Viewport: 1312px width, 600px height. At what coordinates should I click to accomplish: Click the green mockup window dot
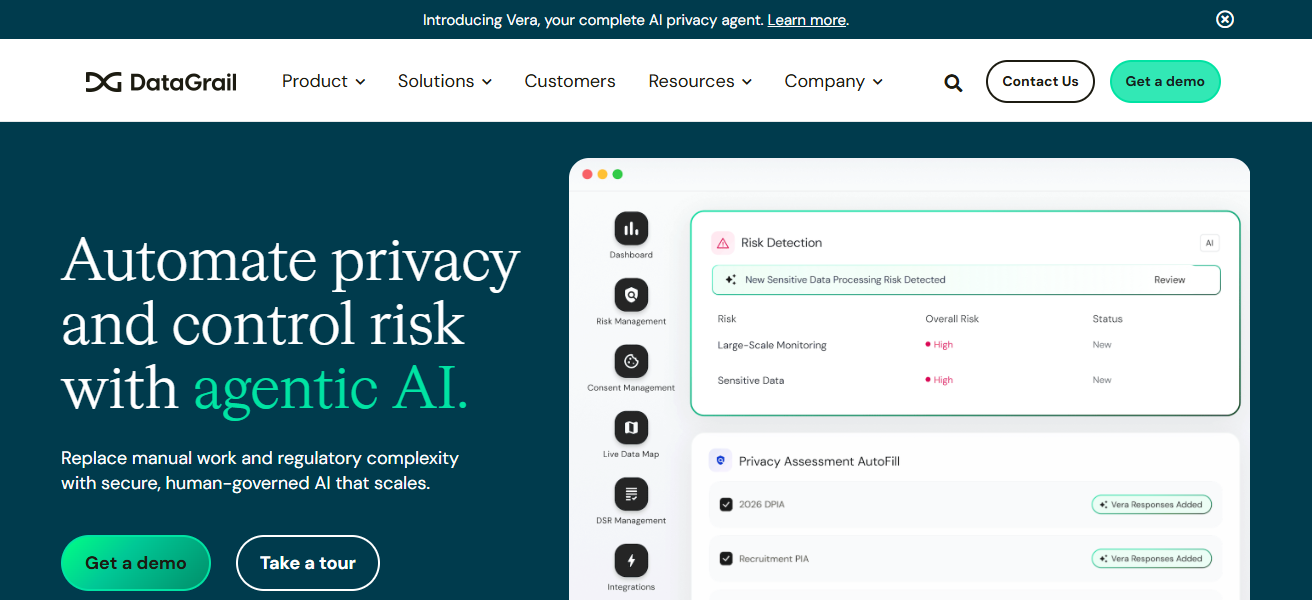(x=617, y=174)
